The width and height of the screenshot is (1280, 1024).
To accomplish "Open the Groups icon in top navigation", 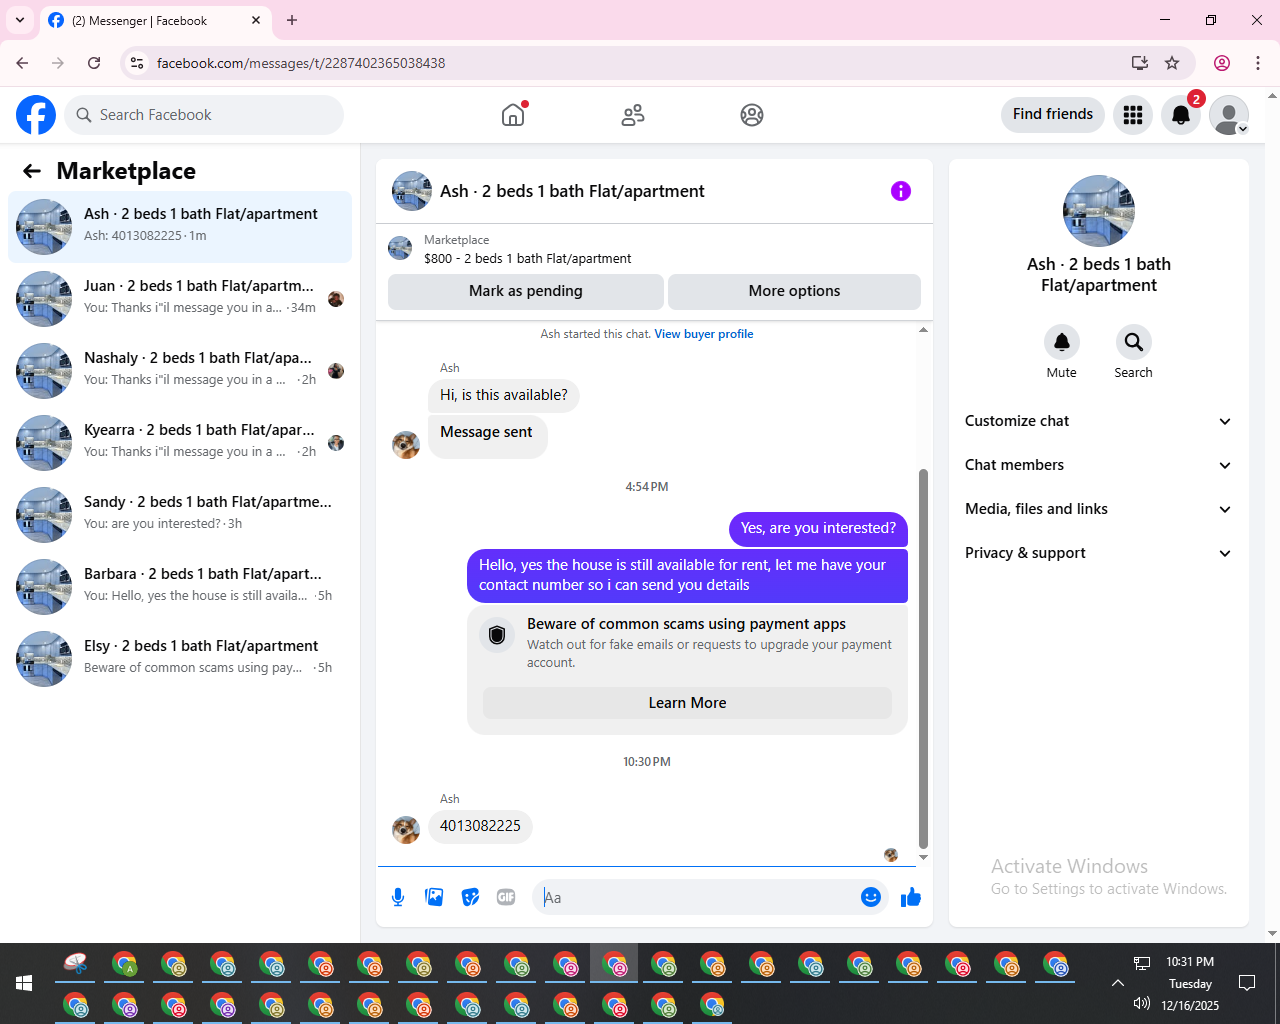I will pyautogui.click(x=752, y=115).
